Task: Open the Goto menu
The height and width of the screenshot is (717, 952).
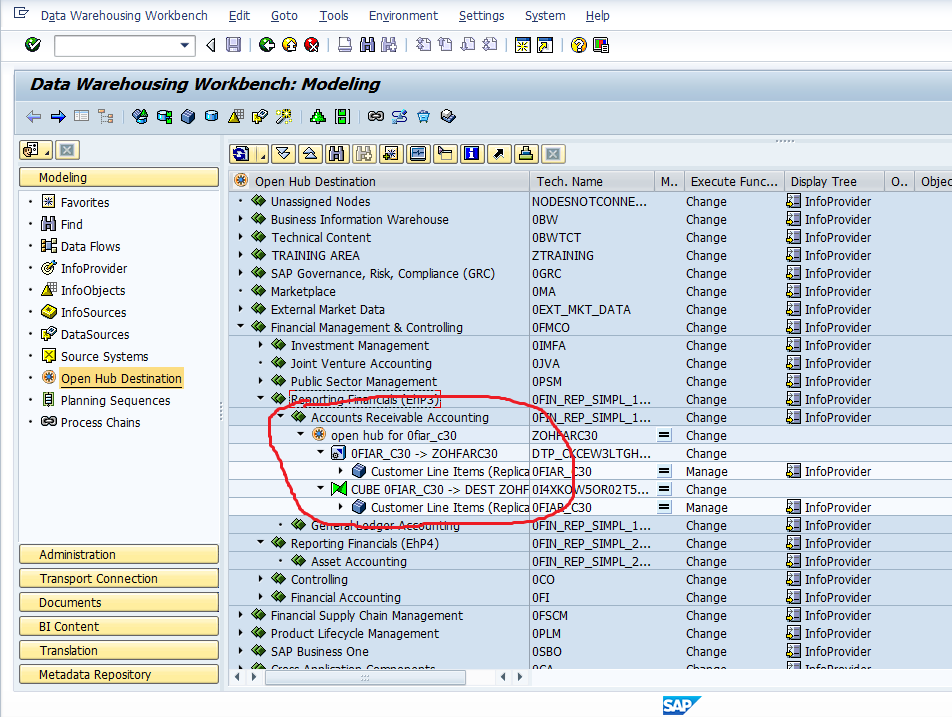Action: point(284,16)
